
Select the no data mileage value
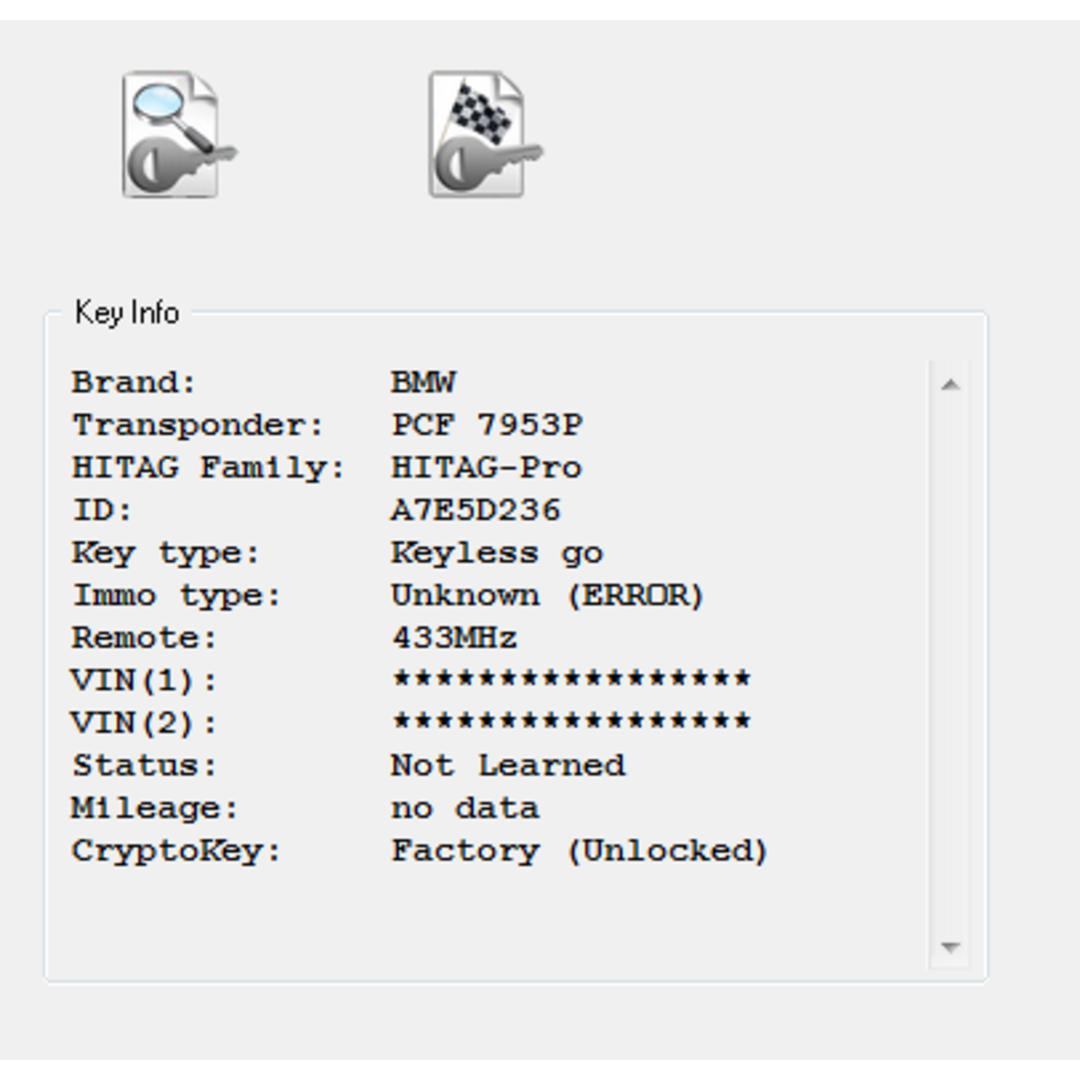coord(465,808)
